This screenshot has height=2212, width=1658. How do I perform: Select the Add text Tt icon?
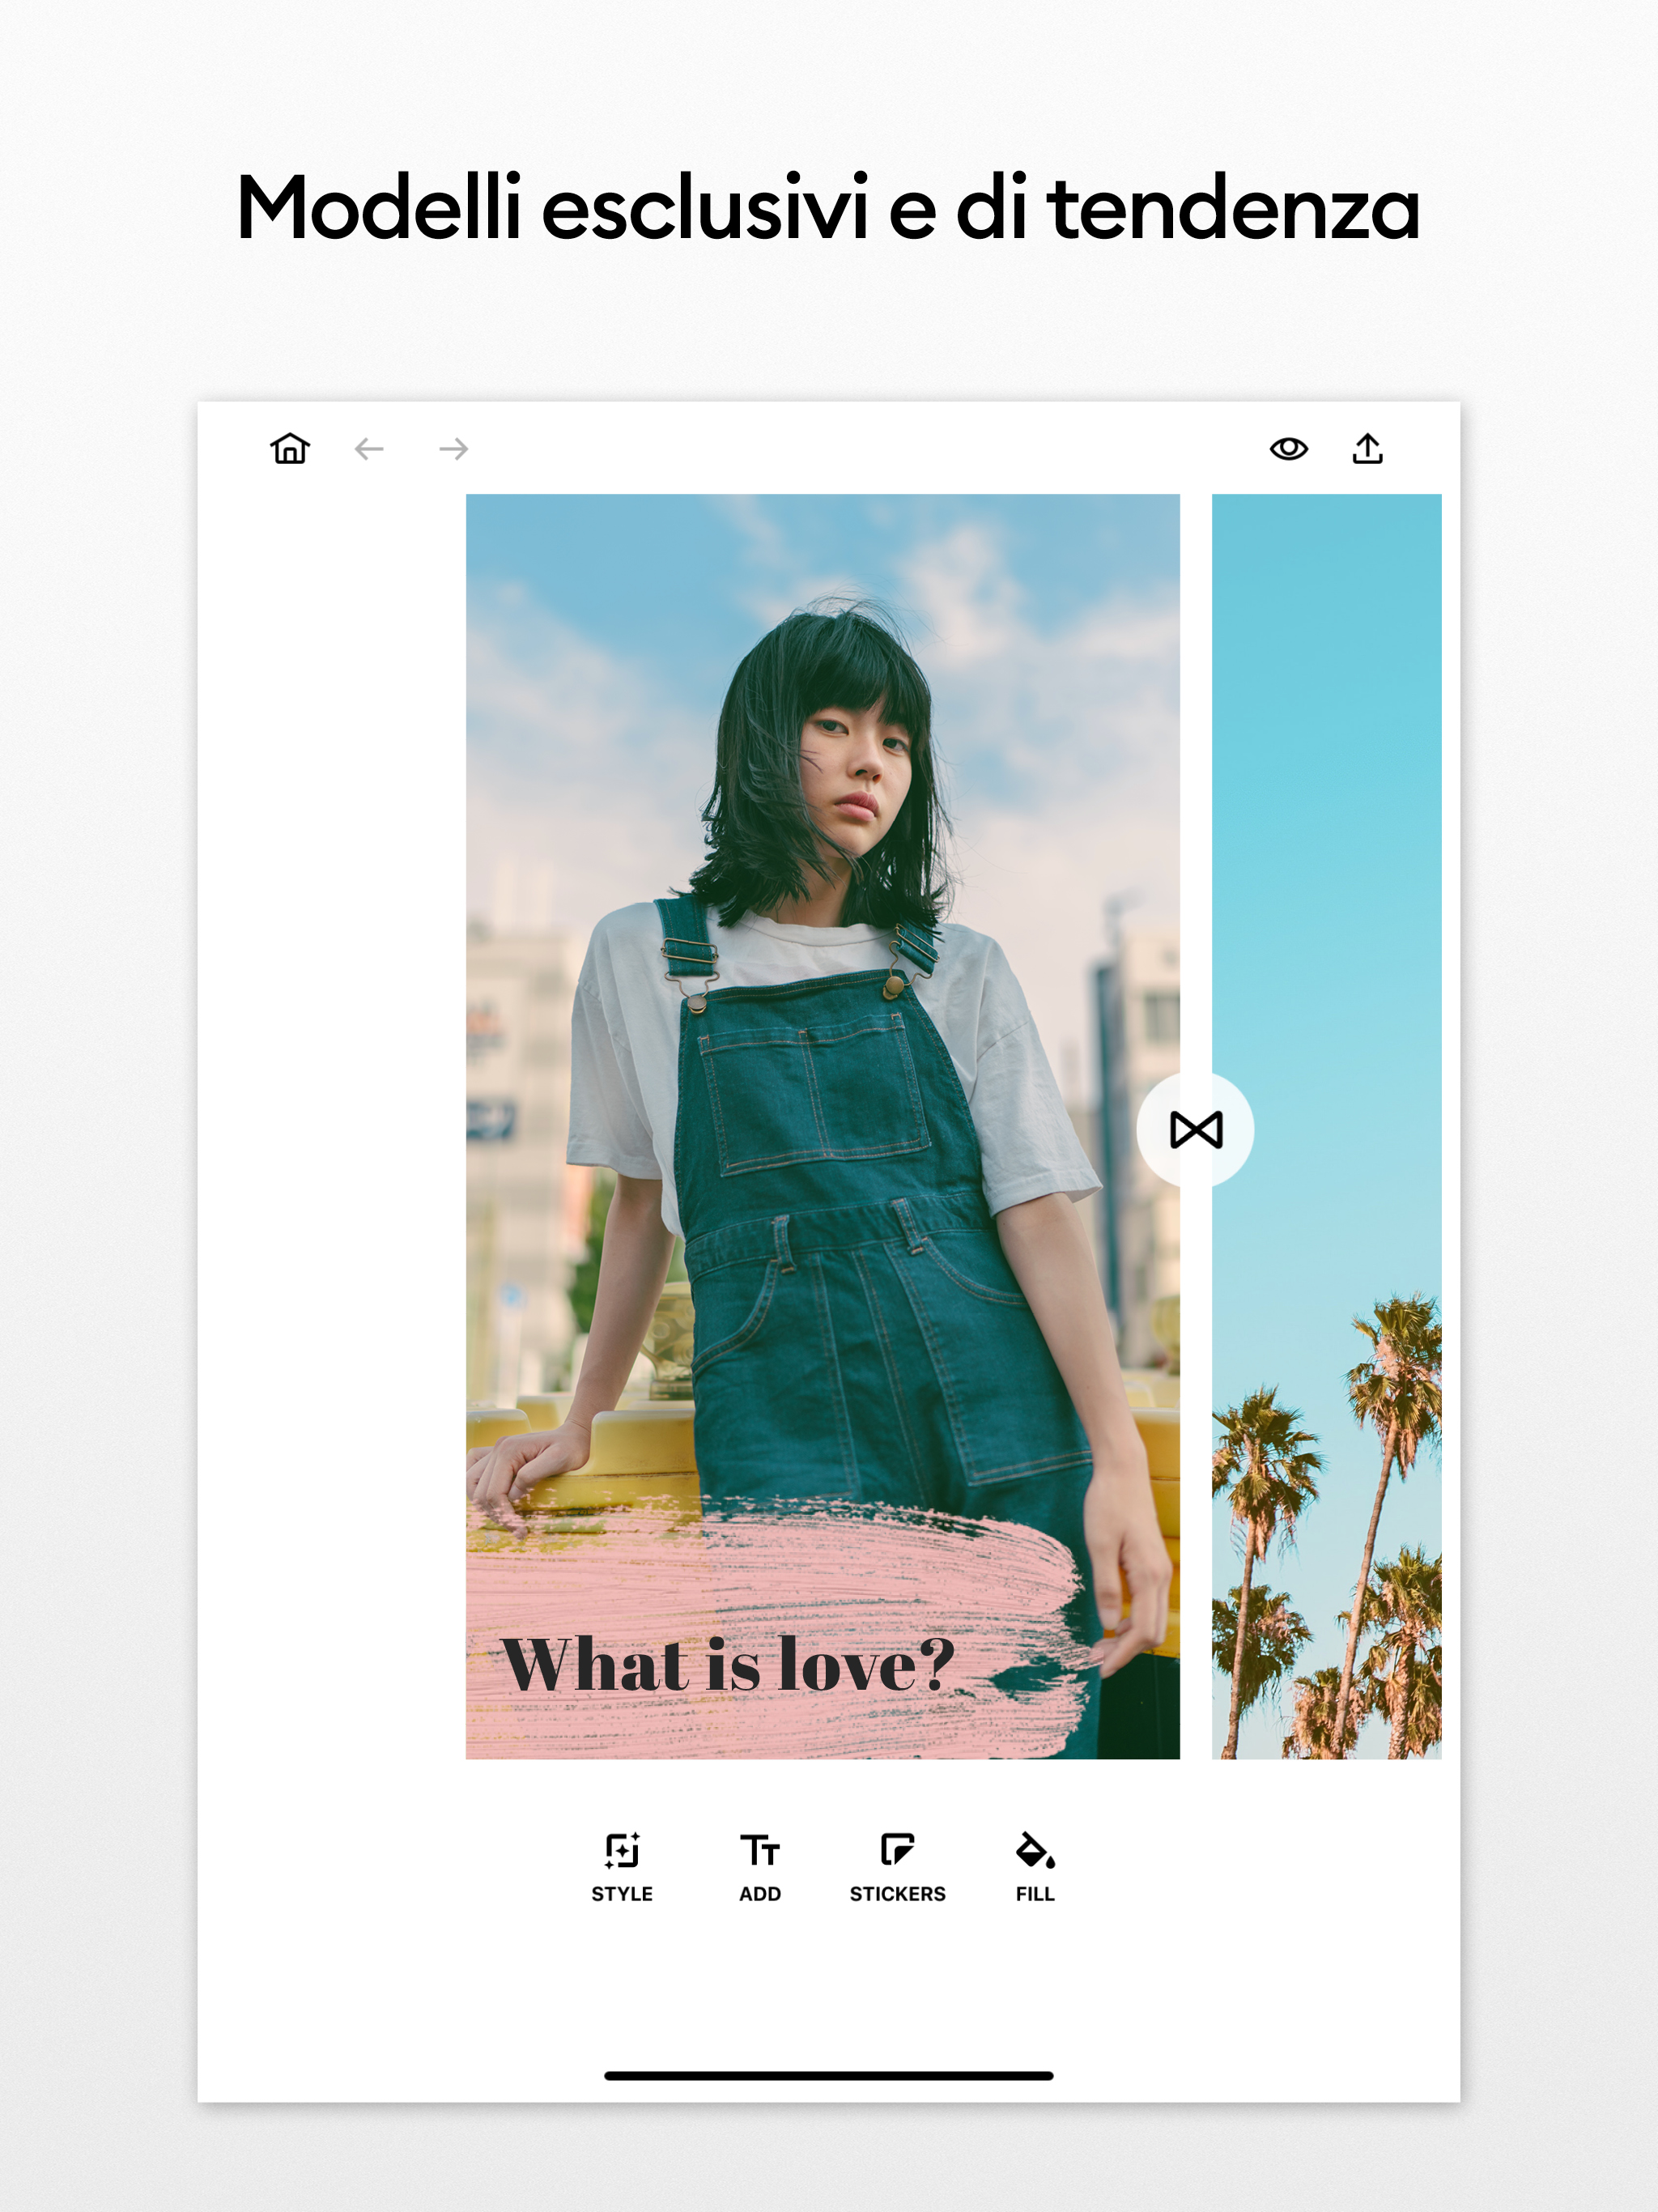760,1850
